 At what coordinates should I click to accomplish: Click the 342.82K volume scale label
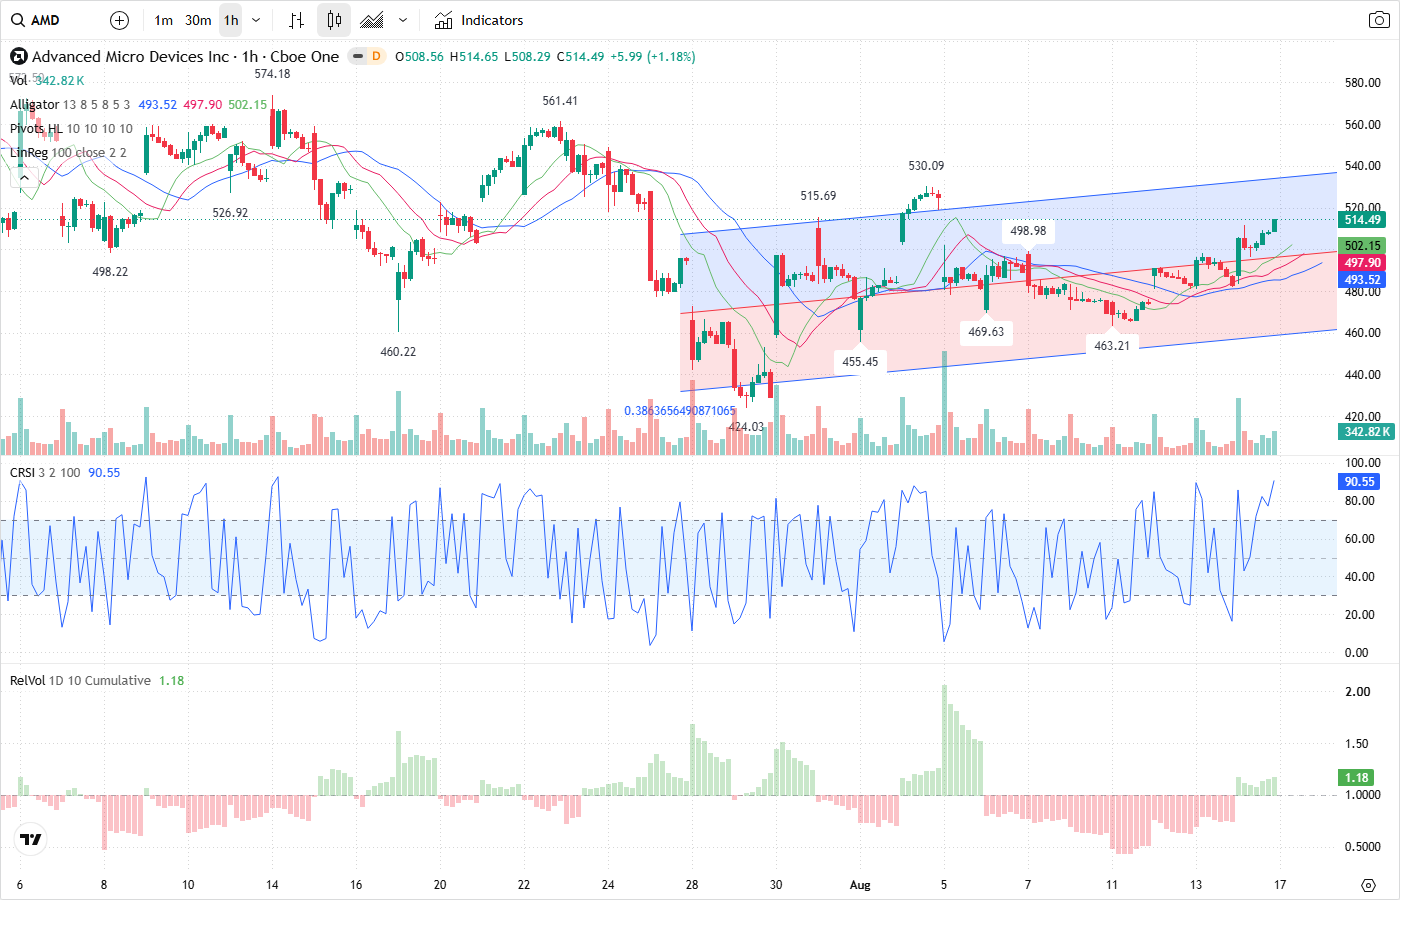pyautogui.click(x=1367, y=432)
